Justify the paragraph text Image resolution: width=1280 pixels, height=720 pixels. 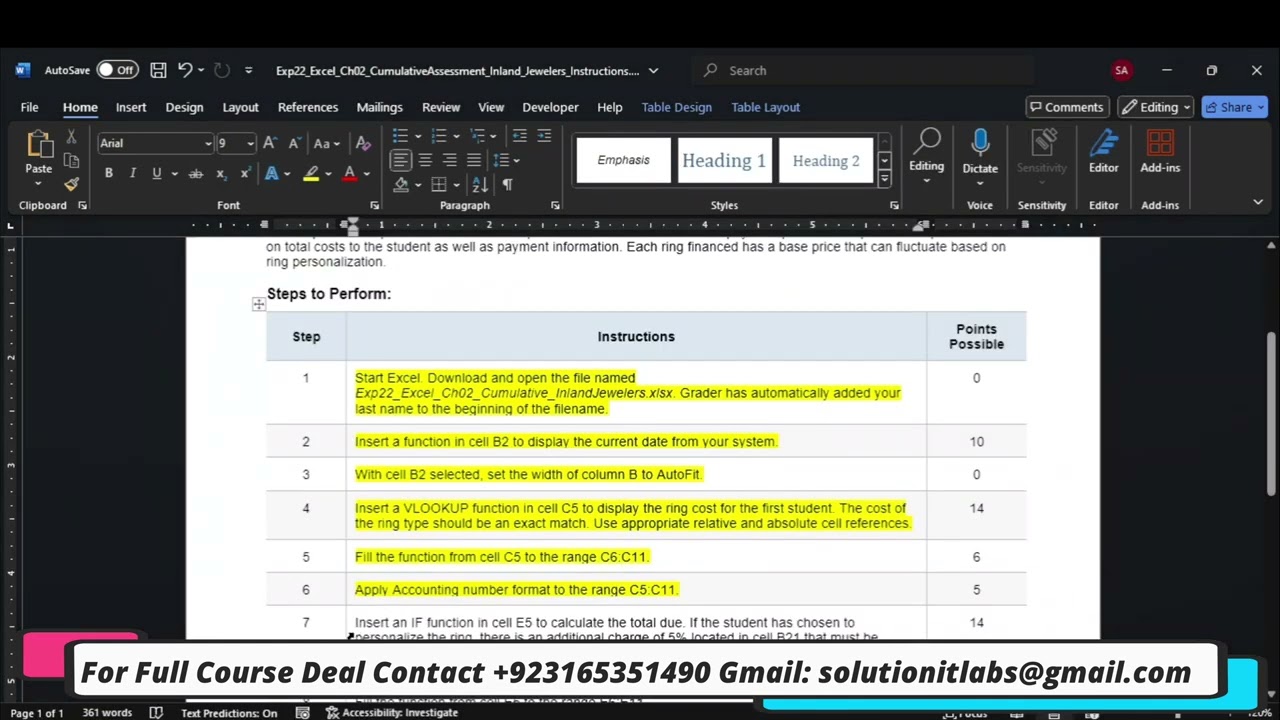pos(473,160)
